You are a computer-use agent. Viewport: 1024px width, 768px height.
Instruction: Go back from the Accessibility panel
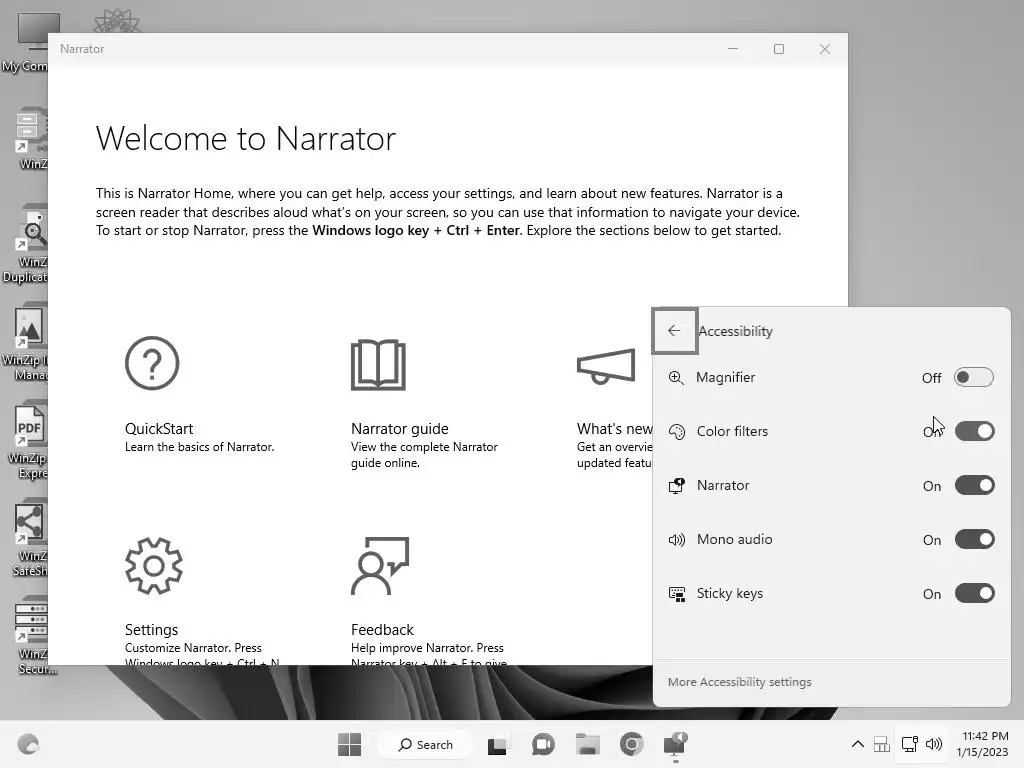[675, 330]
